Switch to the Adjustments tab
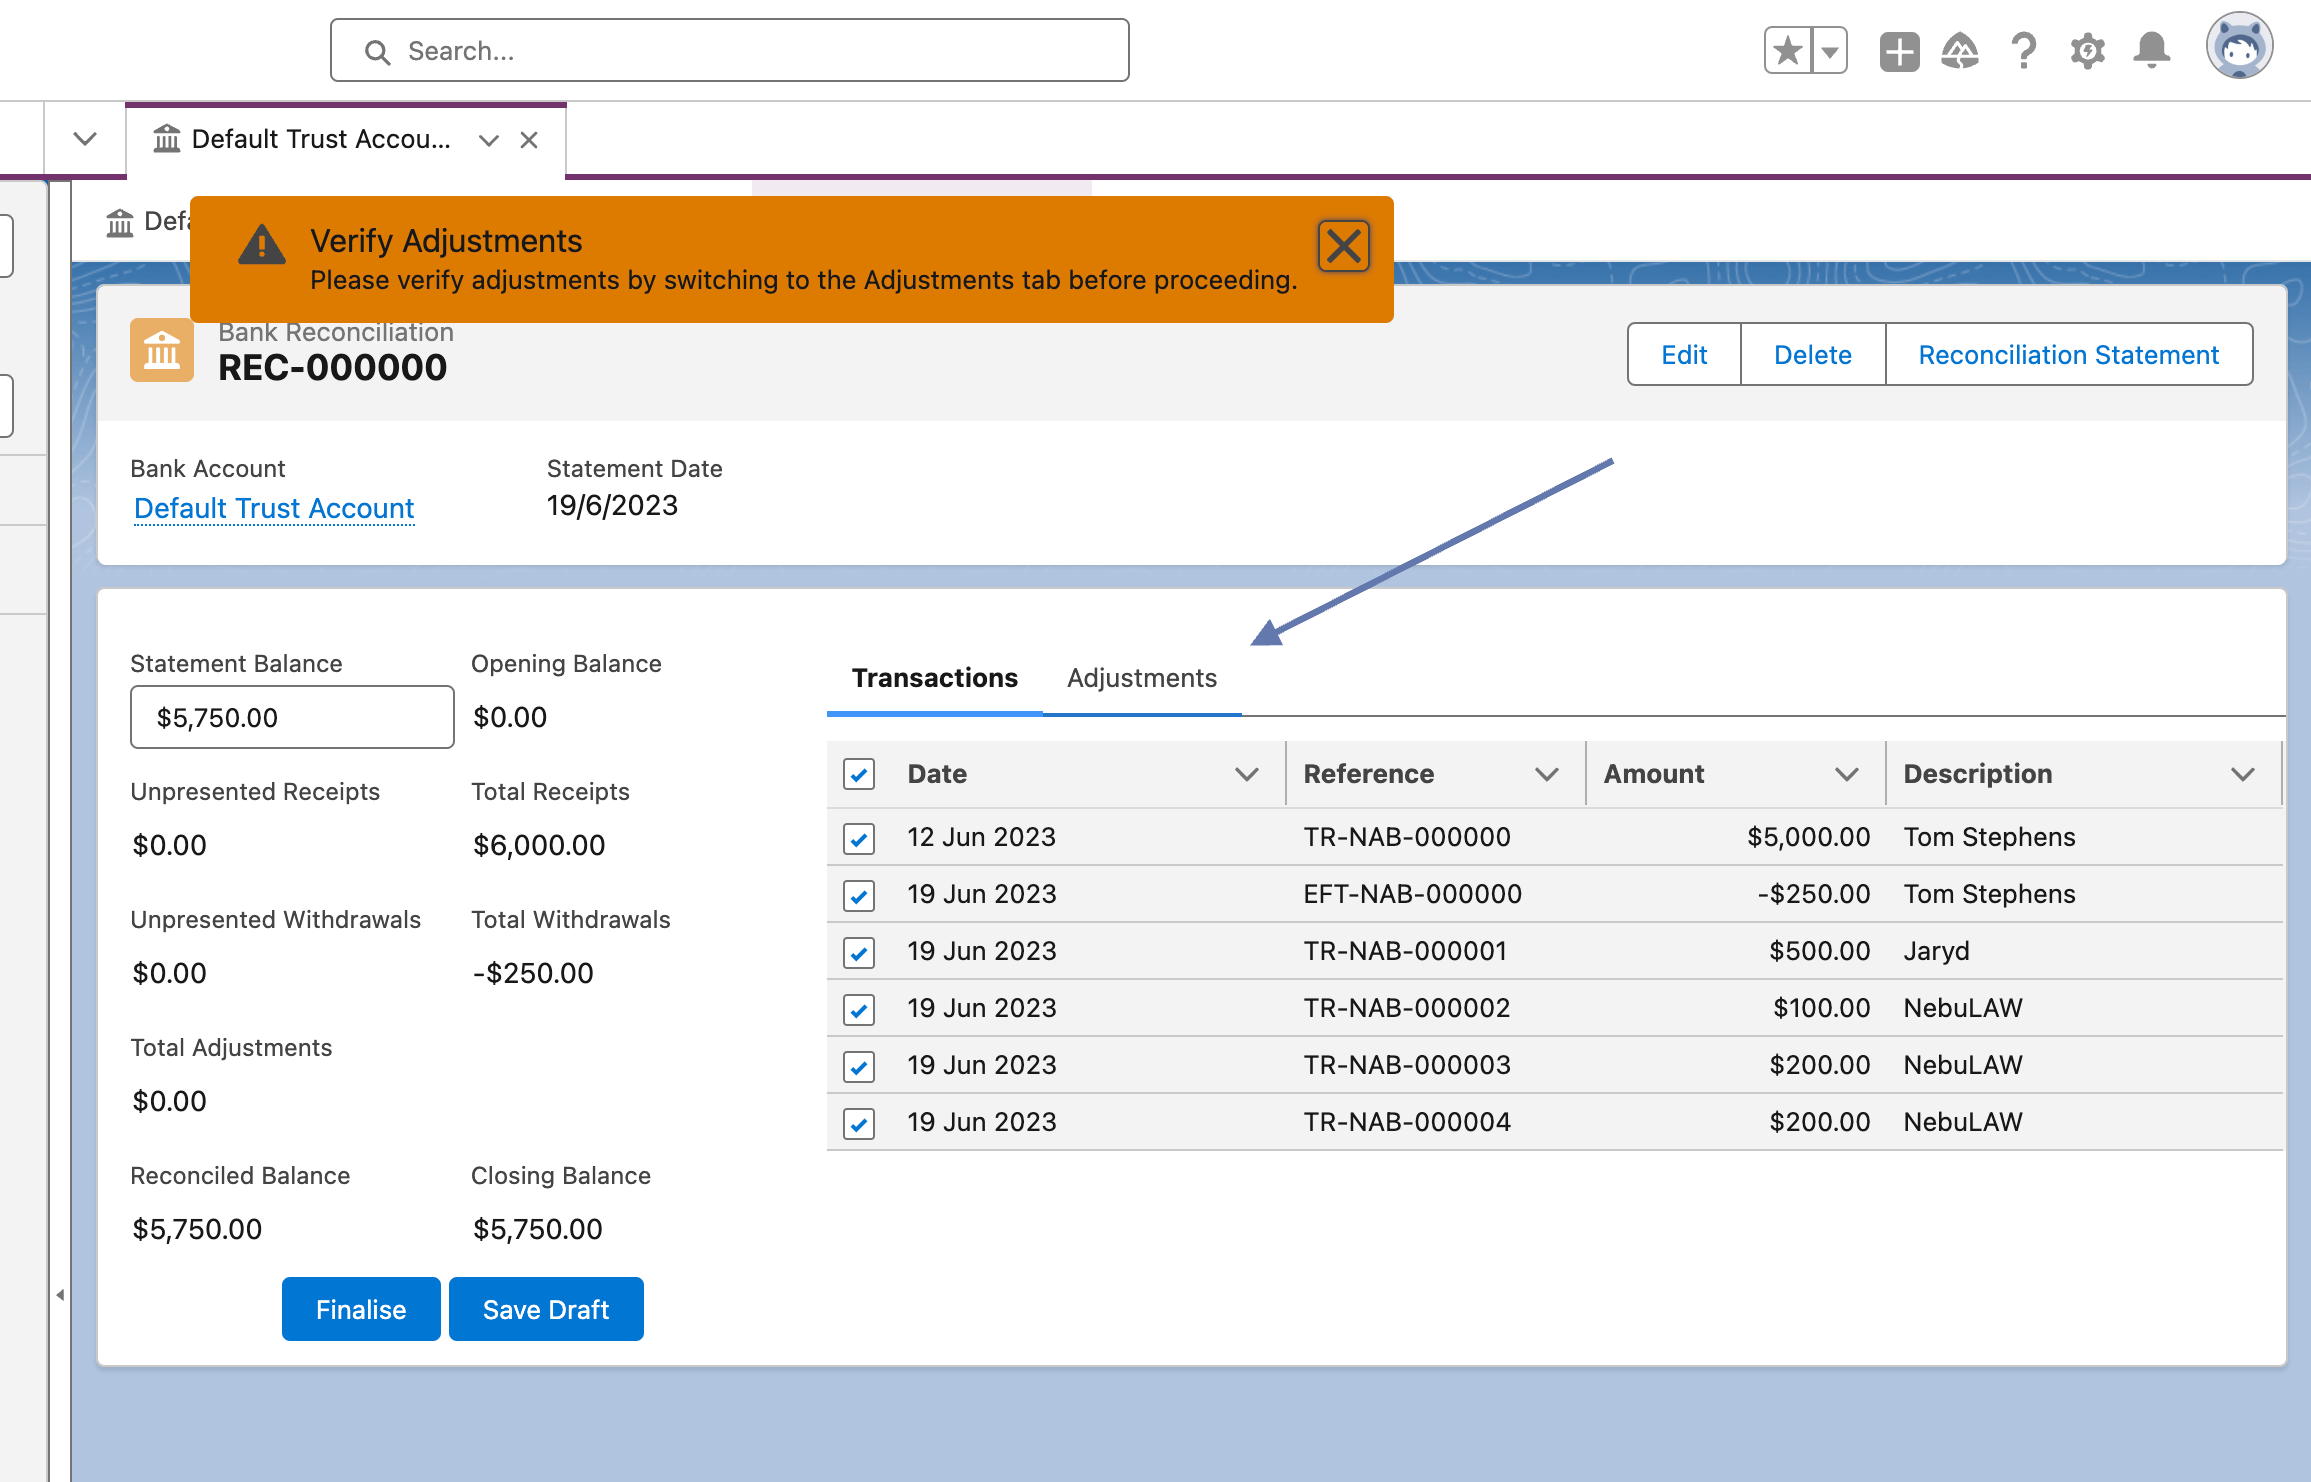Screen dimensions: 2311x1482 [1142, 678]
